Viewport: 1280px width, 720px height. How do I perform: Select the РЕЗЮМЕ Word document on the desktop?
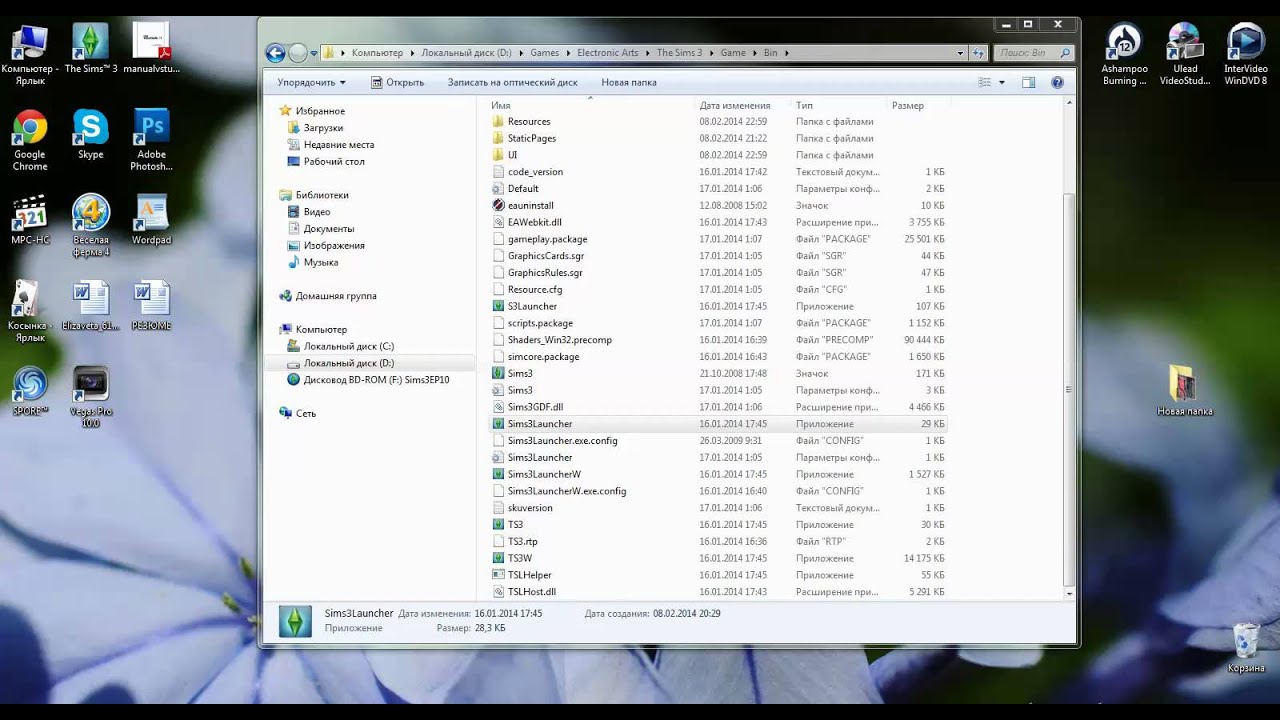point(152,306)
